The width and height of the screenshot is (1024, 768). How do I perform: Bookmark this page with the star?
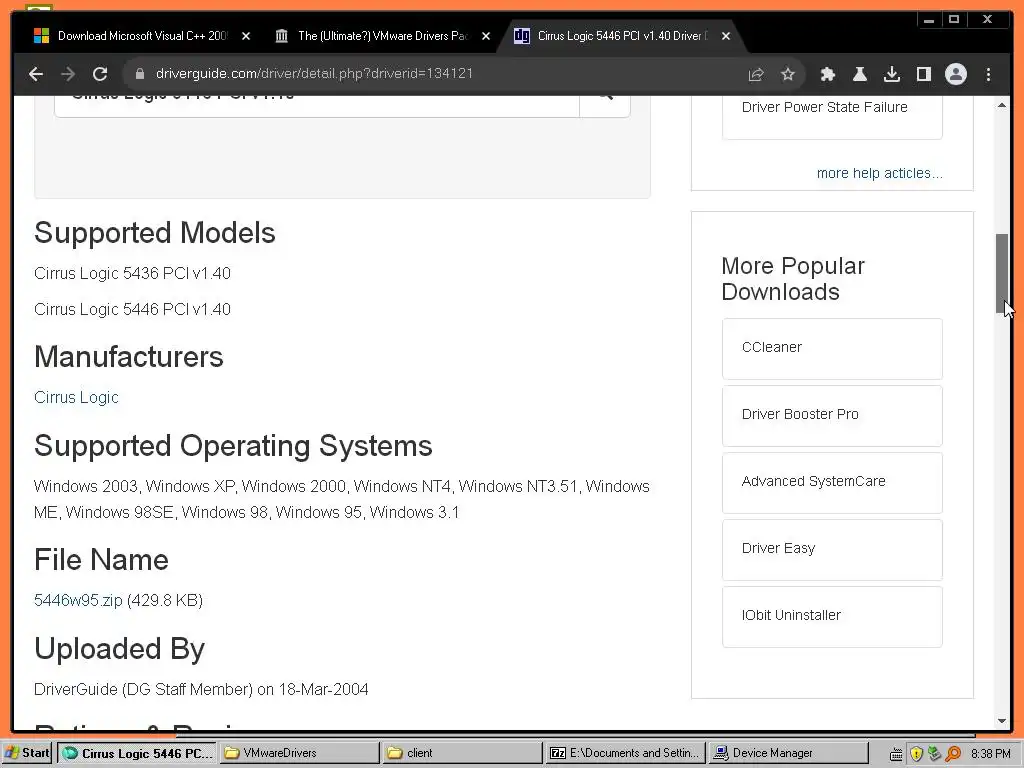tap(788, 74)
